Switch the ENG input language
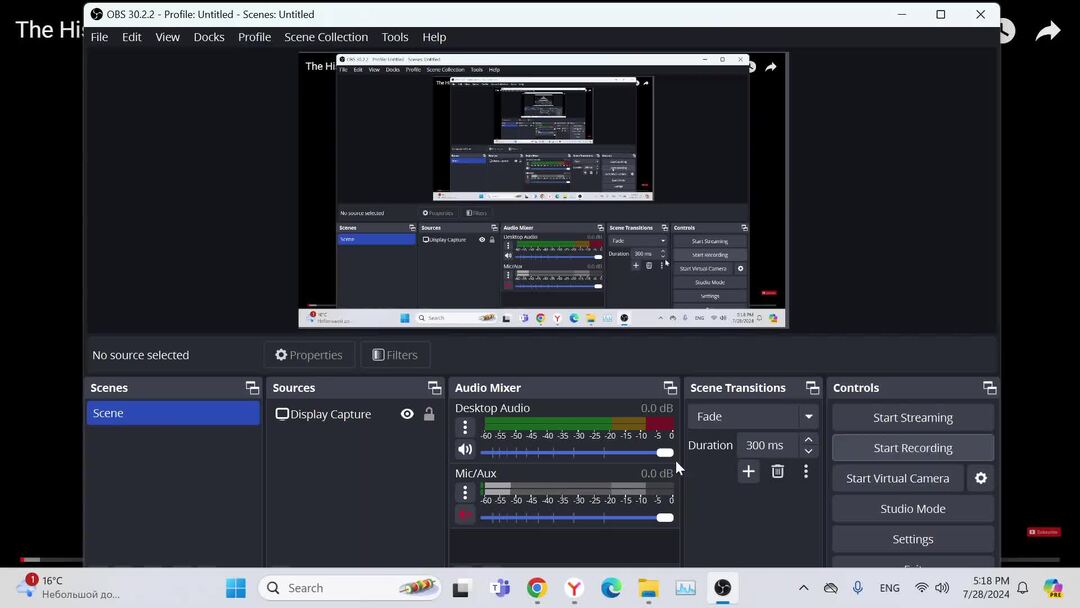 (889, 588)
